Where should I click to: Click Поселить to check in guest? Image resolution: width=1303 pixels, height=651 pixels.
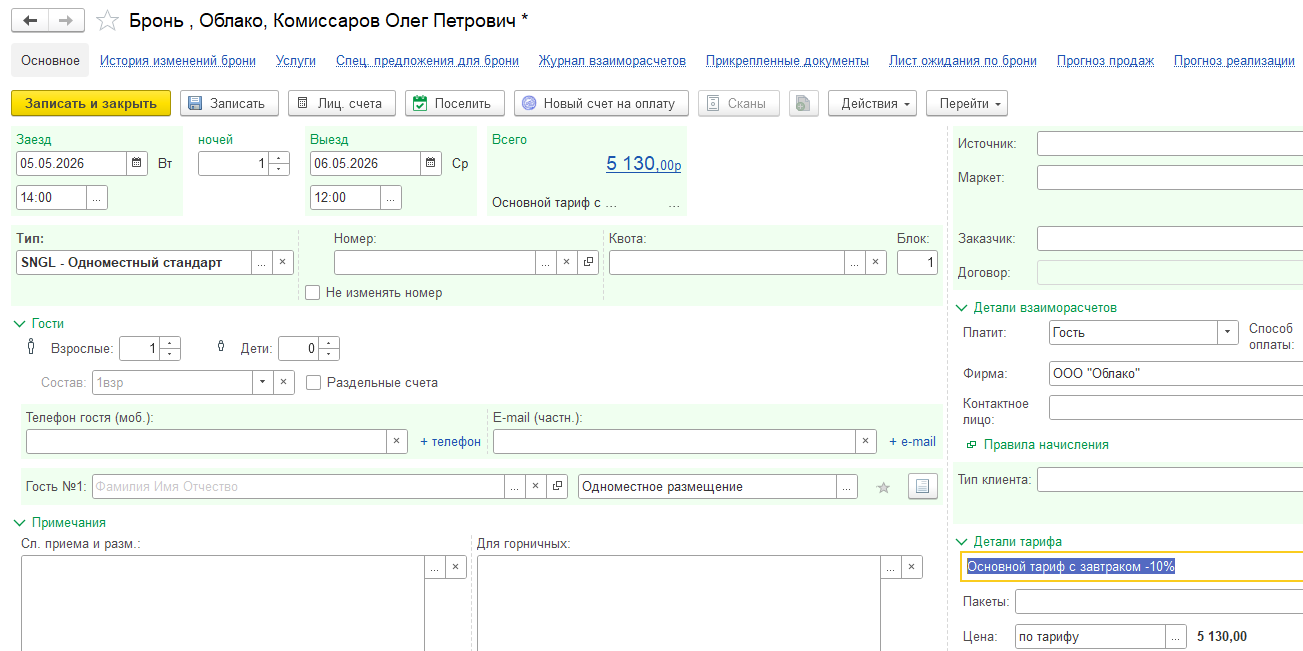pyautogui.click(x=455, y=103)
